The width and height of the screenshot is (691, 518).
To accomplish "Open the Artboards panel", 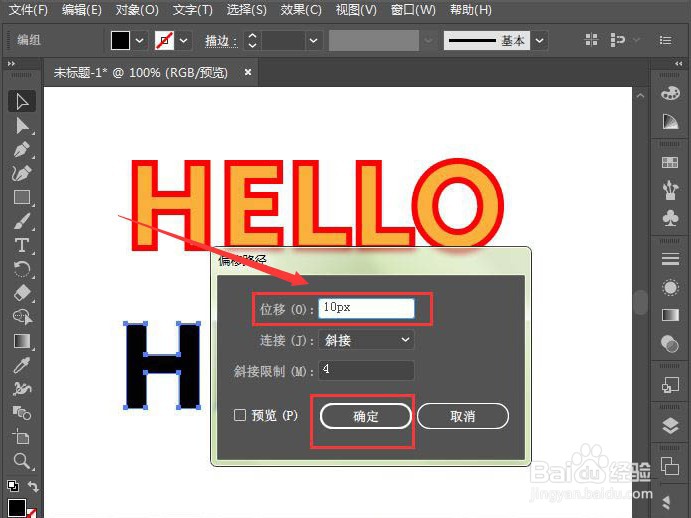I will [670, 466].
